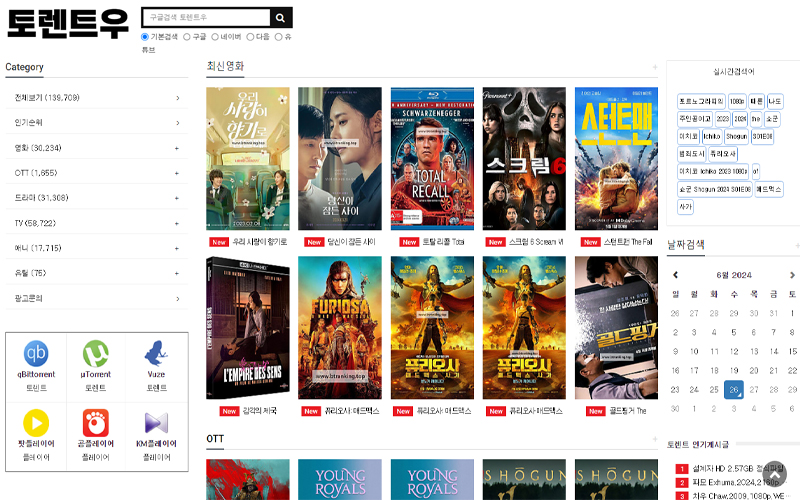The image size is (800, 500).
Task: Select the 다음 search radio option
Action: 250,37
